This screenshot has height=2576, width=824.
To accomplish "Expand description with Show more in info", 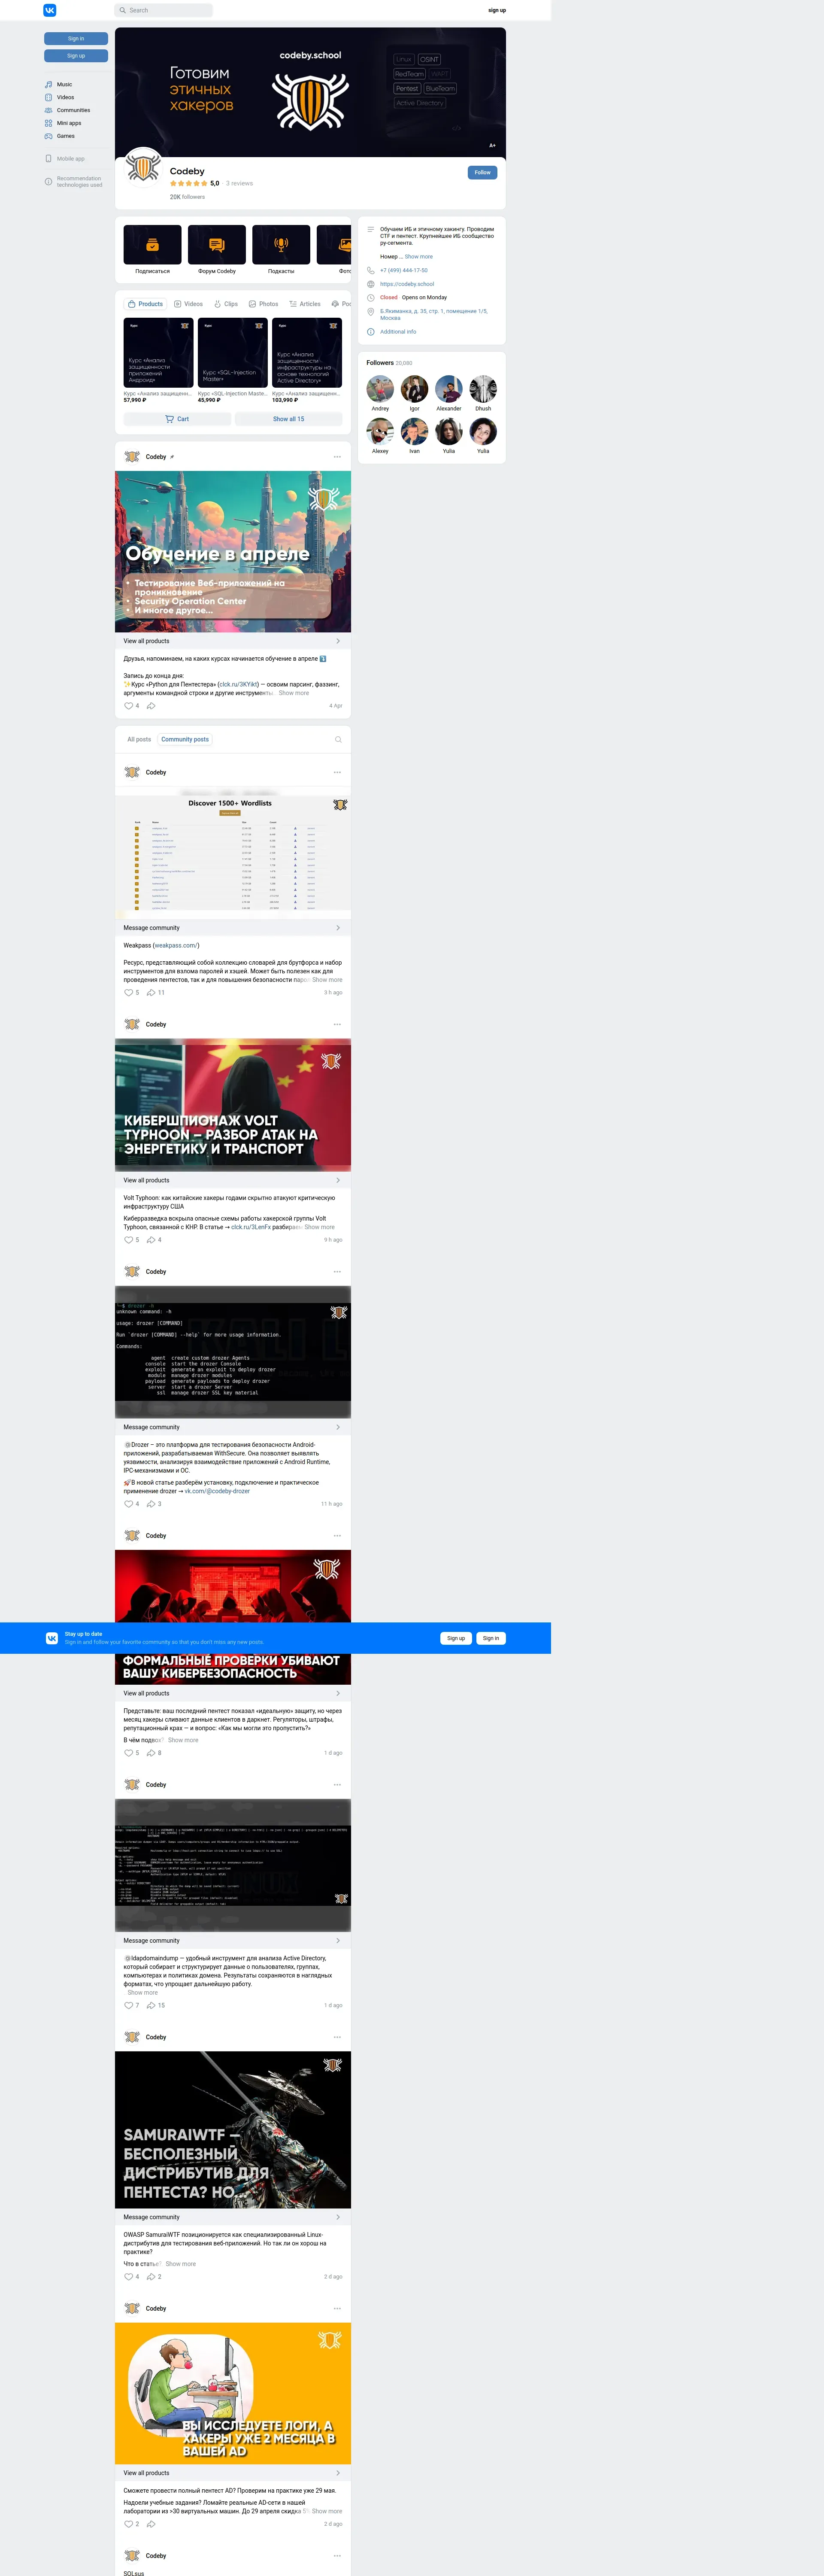I will [418, 257].
